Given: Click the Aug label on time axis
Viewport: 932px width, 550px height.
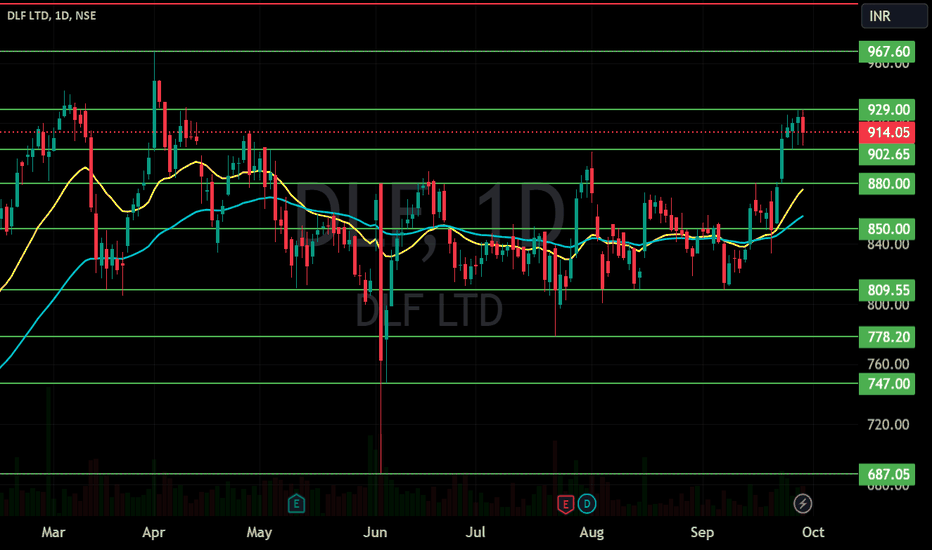Looking at the screenshot, I should pos(591,532).
